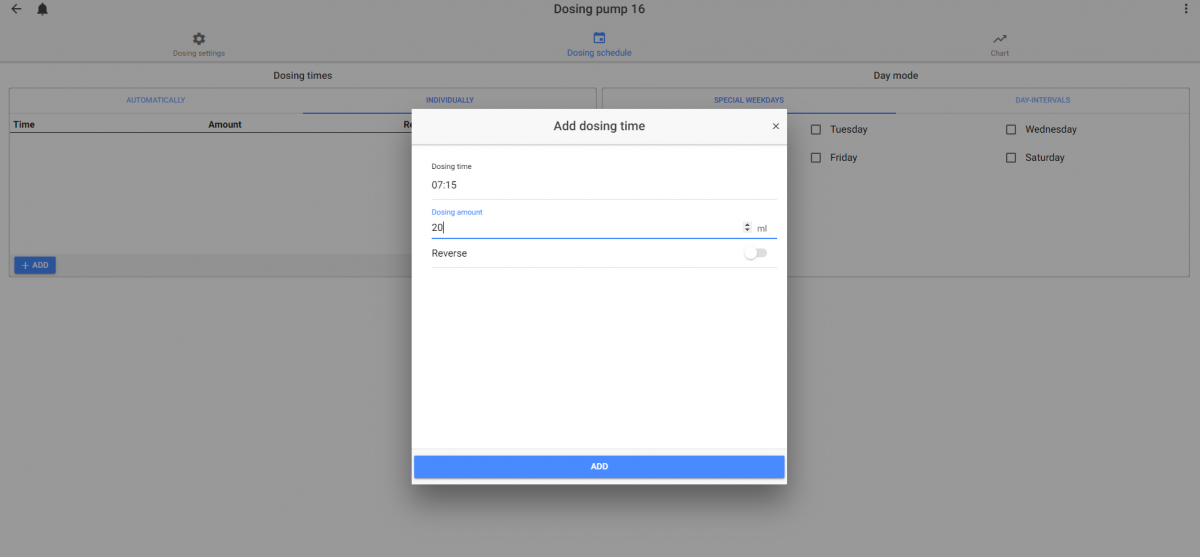Check the Tuesday checkbox
The image size is (1200, 557).
point(816,129)
